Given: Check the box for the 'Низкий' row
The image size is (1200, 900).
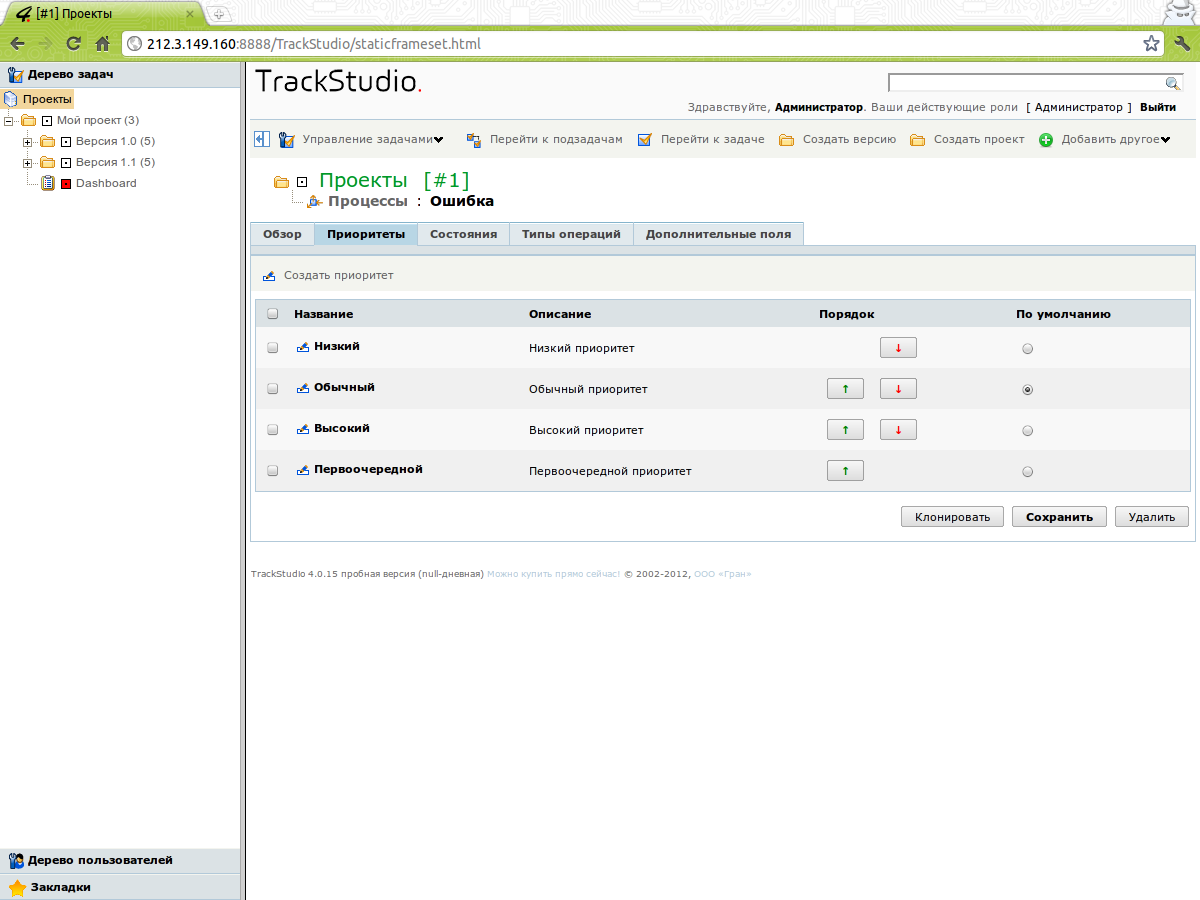Looking at the screenshot, I should (273, 348).
